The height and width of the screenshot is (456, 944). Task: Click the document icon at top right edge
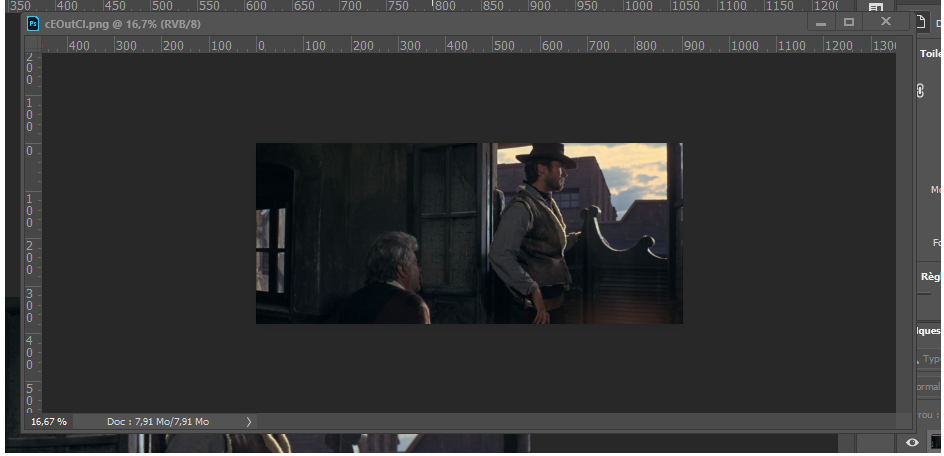[x=920, y=22]
